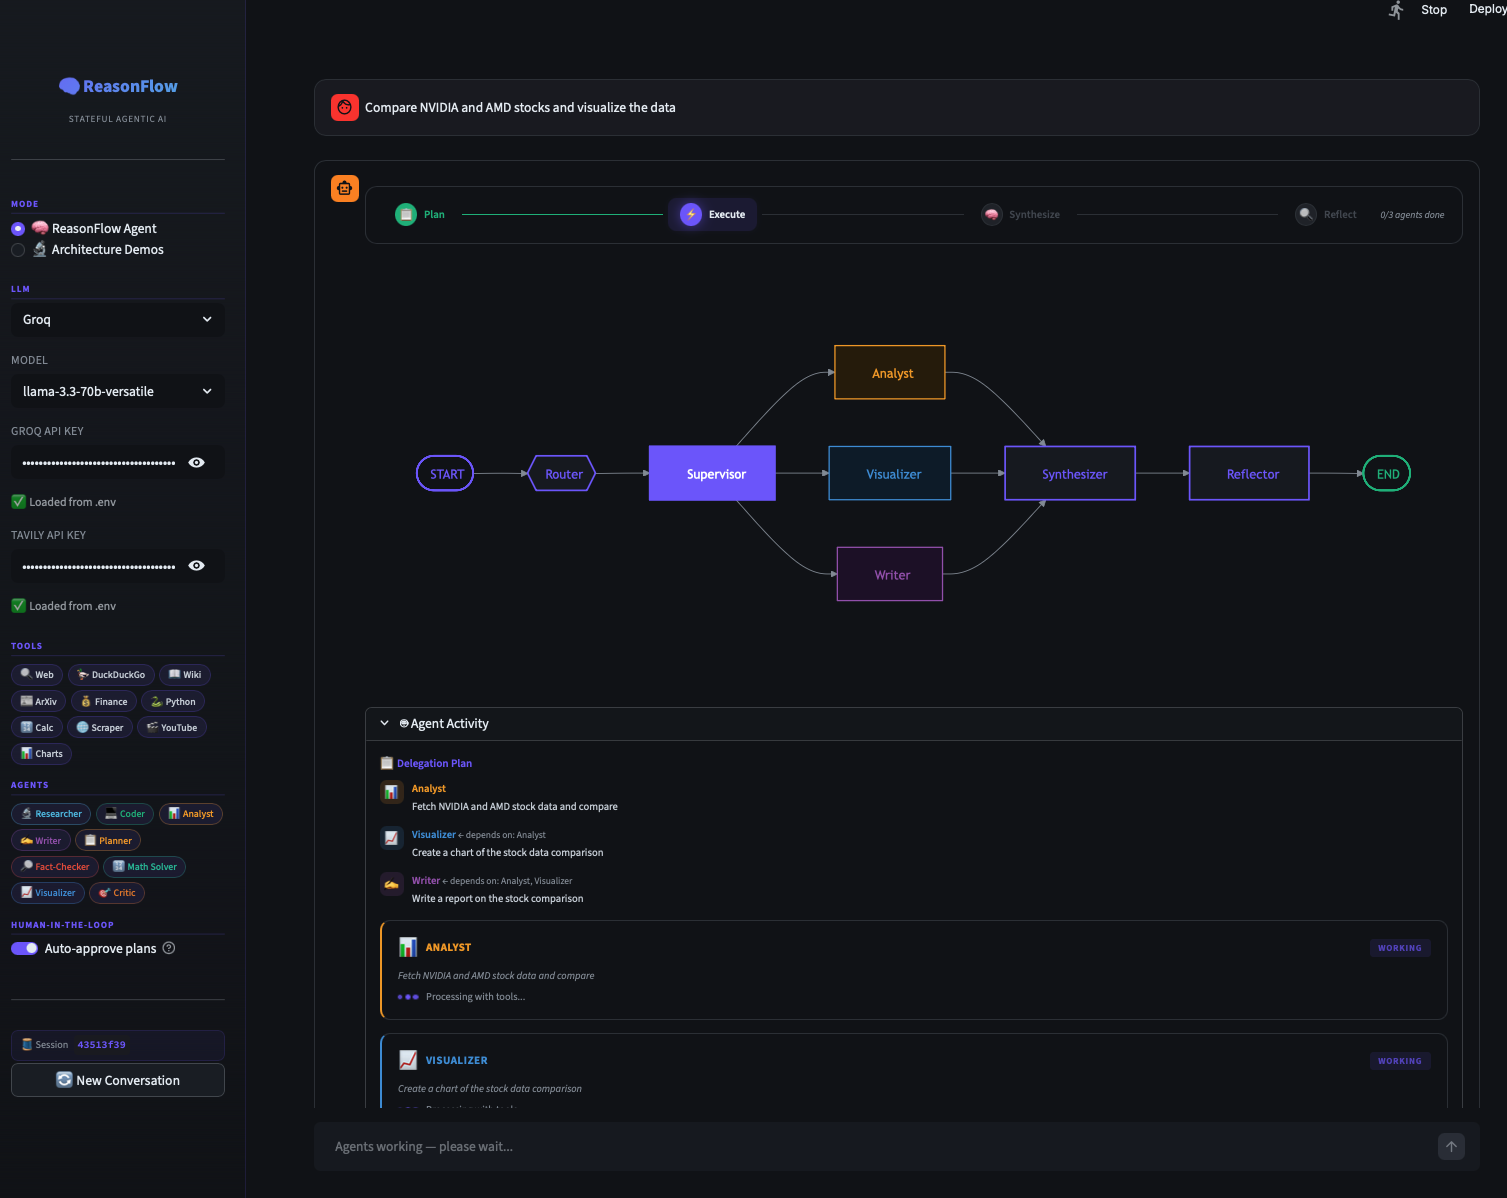This screenshot has height=1198, width=1507.
Task: Click the Fact-Checker agent chip
Action: point(55,867)
